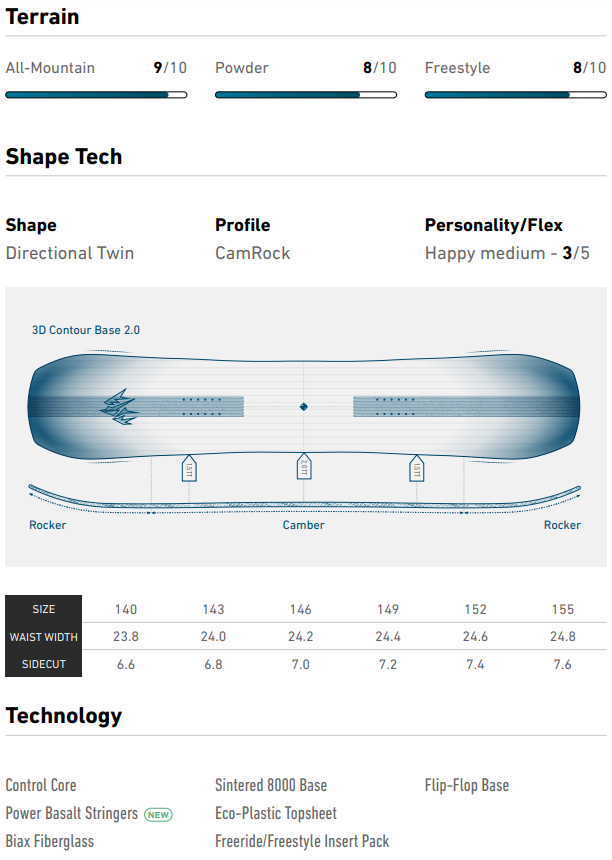The image size is (612, 860).
Task: Click the All-Mountain rating bar
Action: coord(96,95)
